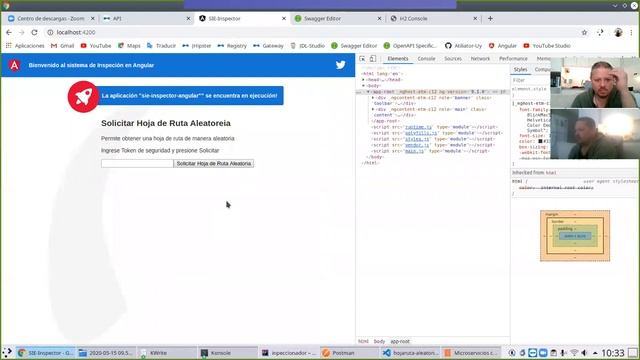Screen dimensions: 640x360
Task: Open the DevTools Network tab
Action: point(480,59)
